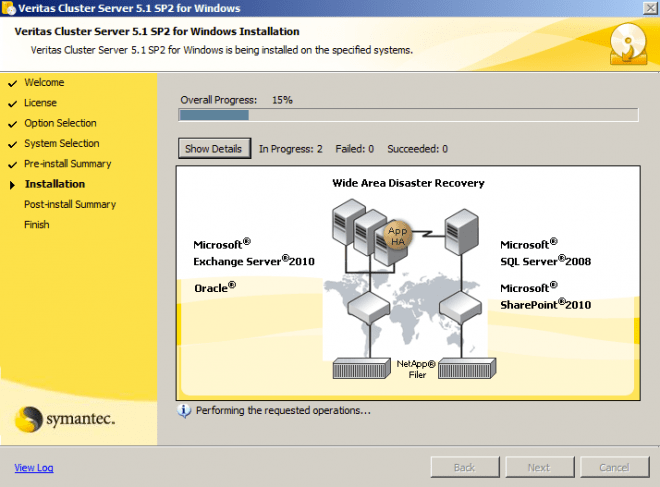
Task: Click the Post-install Summary step
Action: click(70, 204)
